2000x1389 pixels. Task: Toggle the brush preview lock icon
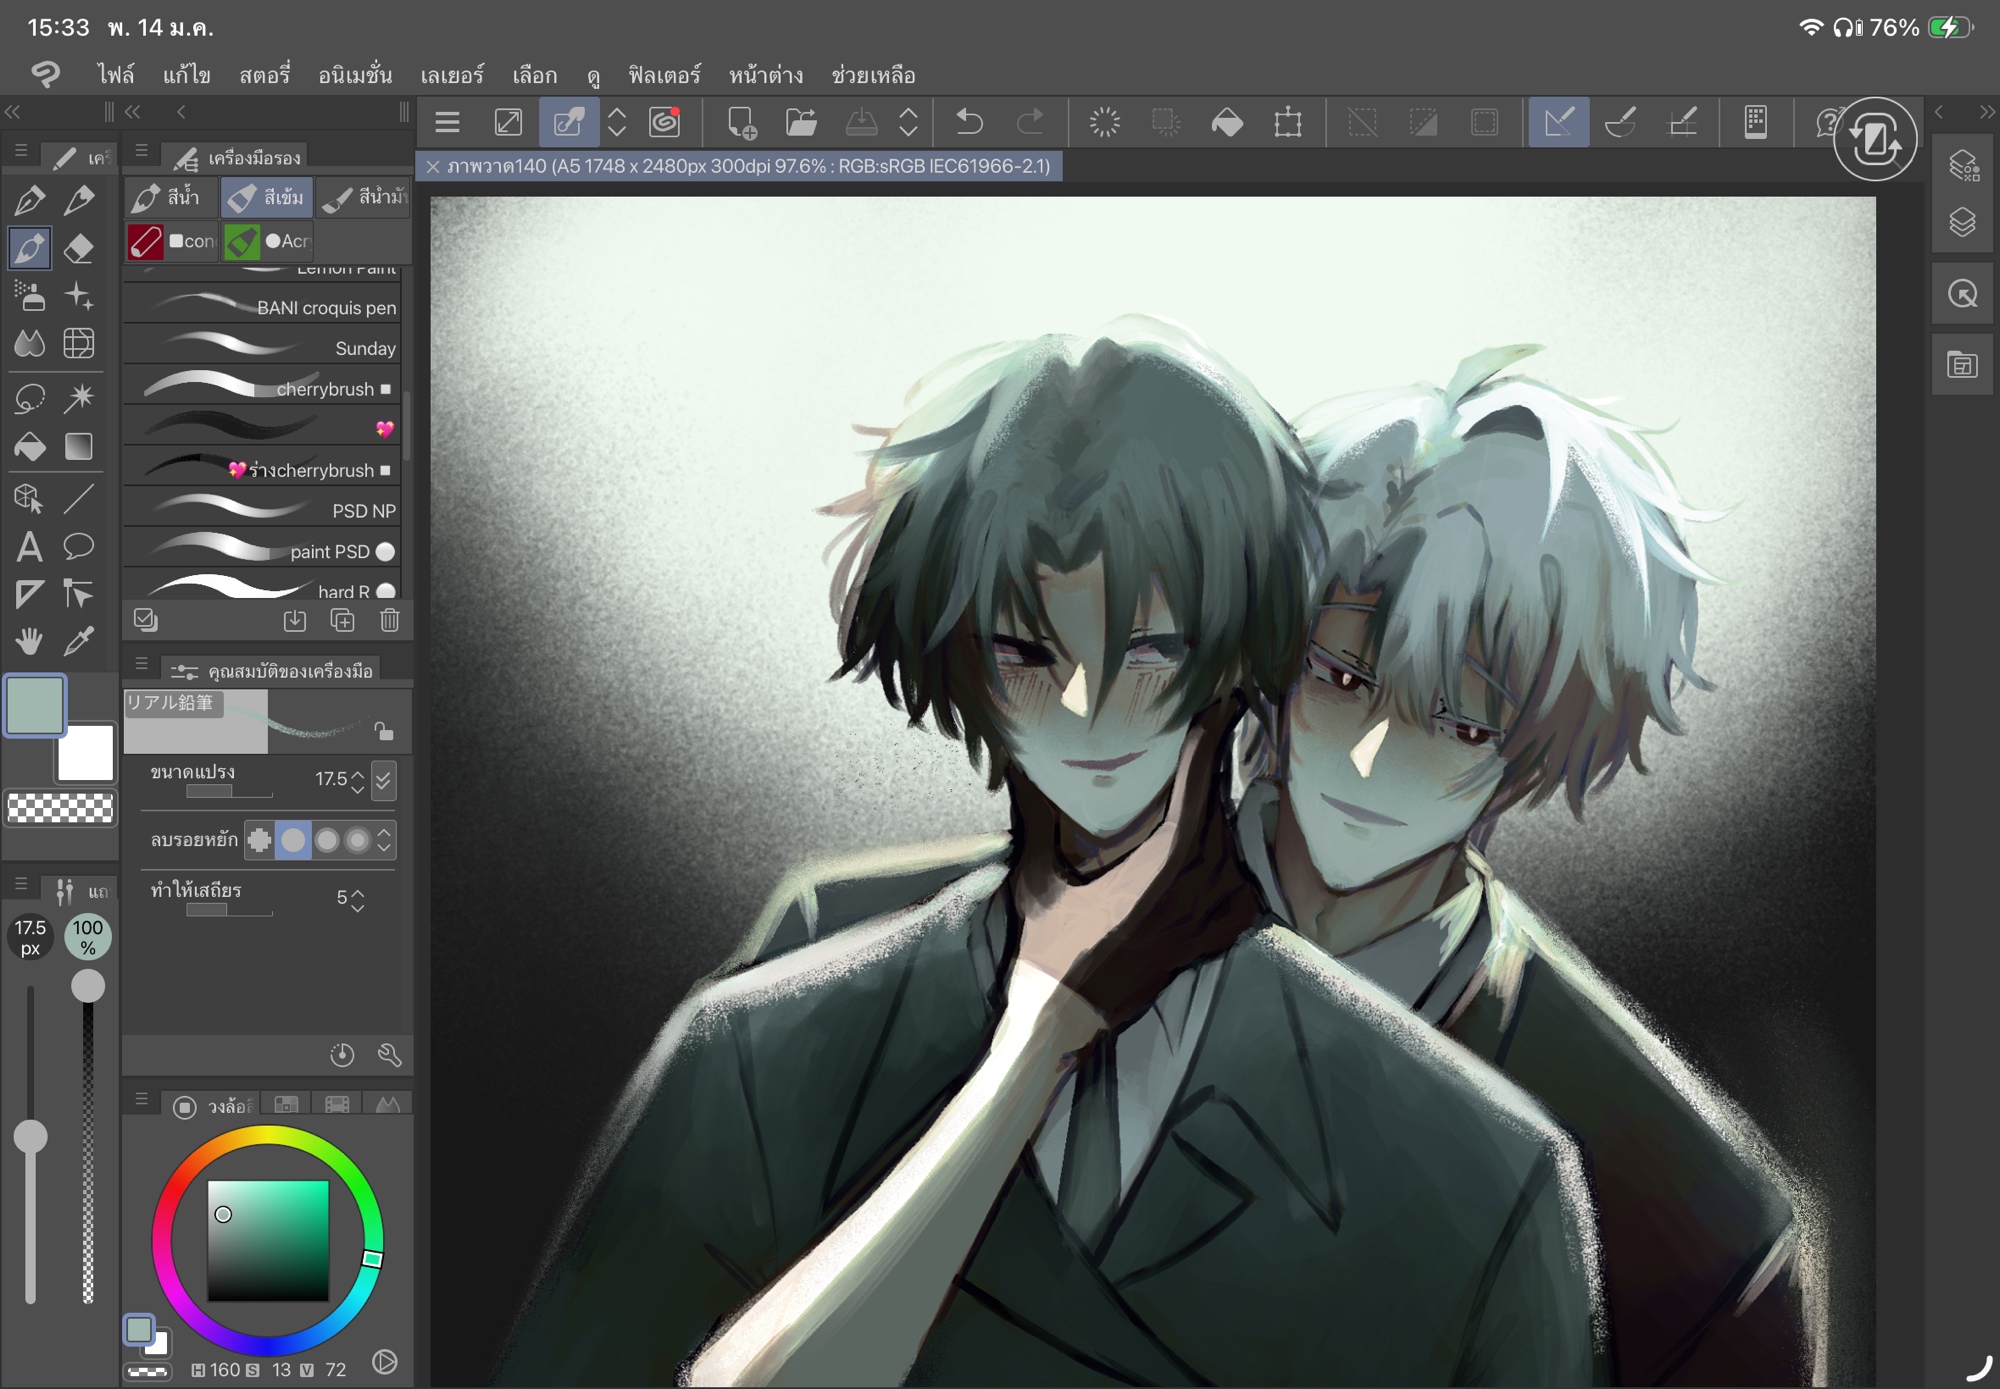[384, 731]
